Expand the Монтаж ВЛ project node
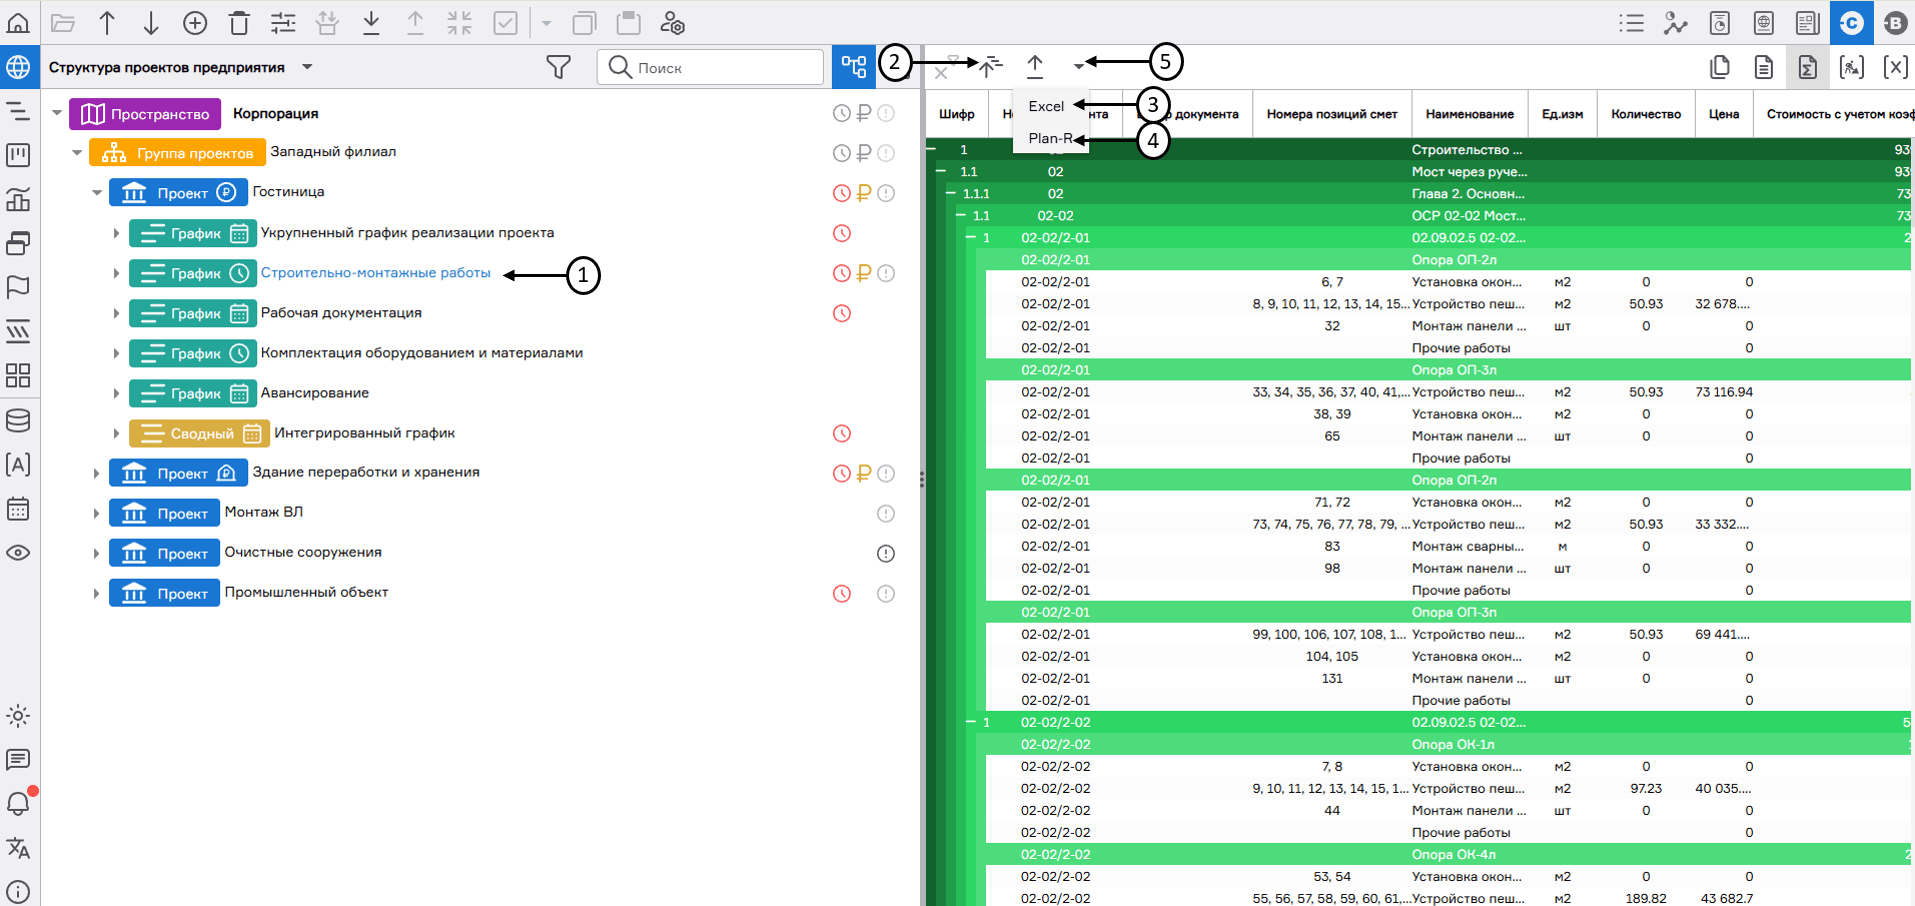Viewport: 1915px width, 906px height. point(97,513)
